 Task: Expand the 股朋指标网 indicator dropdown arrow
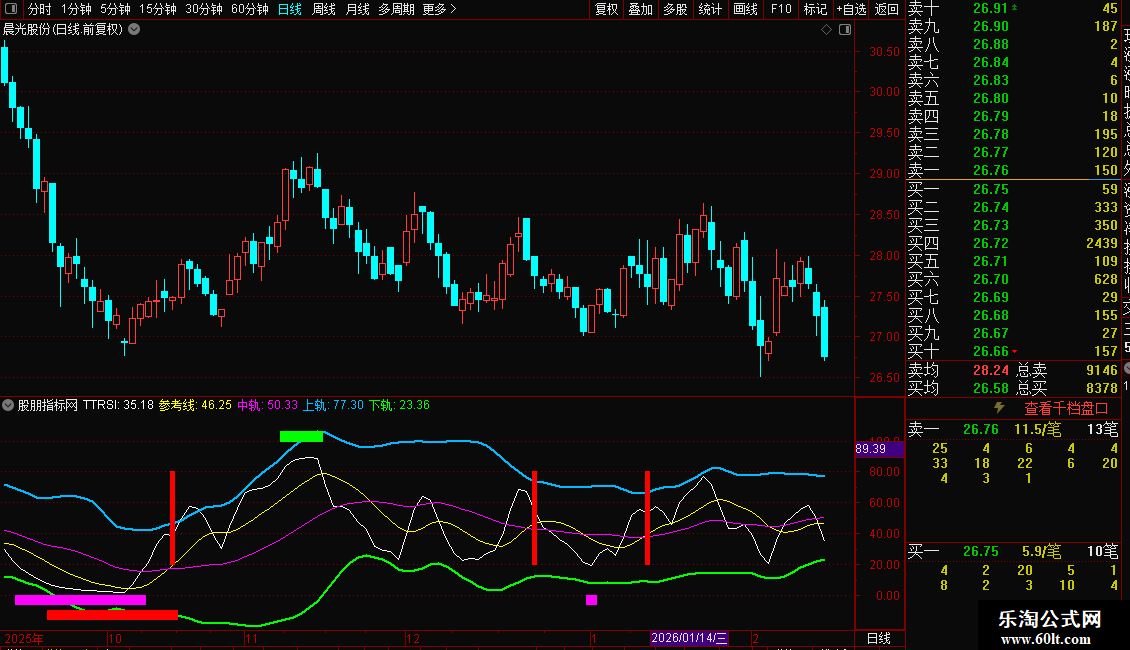pyautogui.click(x=8, y=405)
